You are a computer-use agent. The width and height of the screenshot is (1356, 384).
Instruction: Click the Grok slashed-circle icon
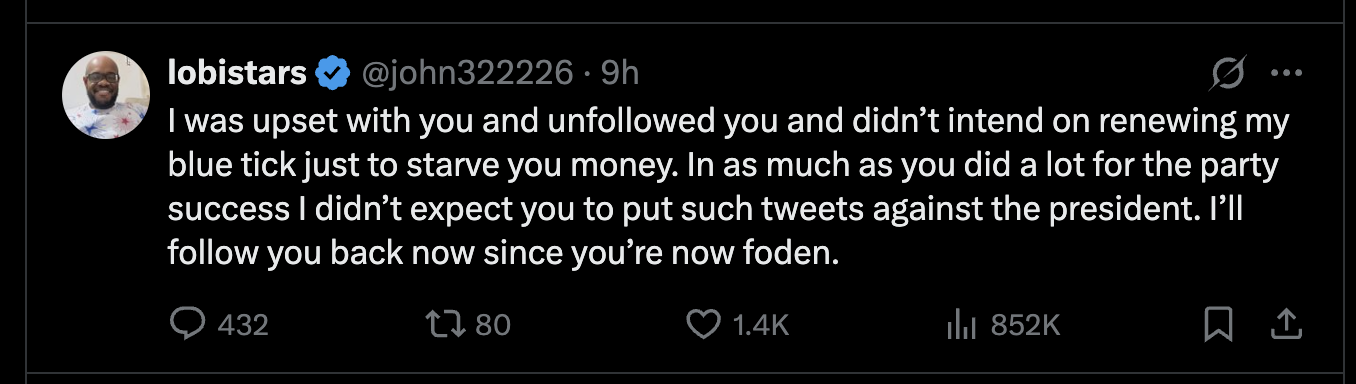click(1228, 73)
